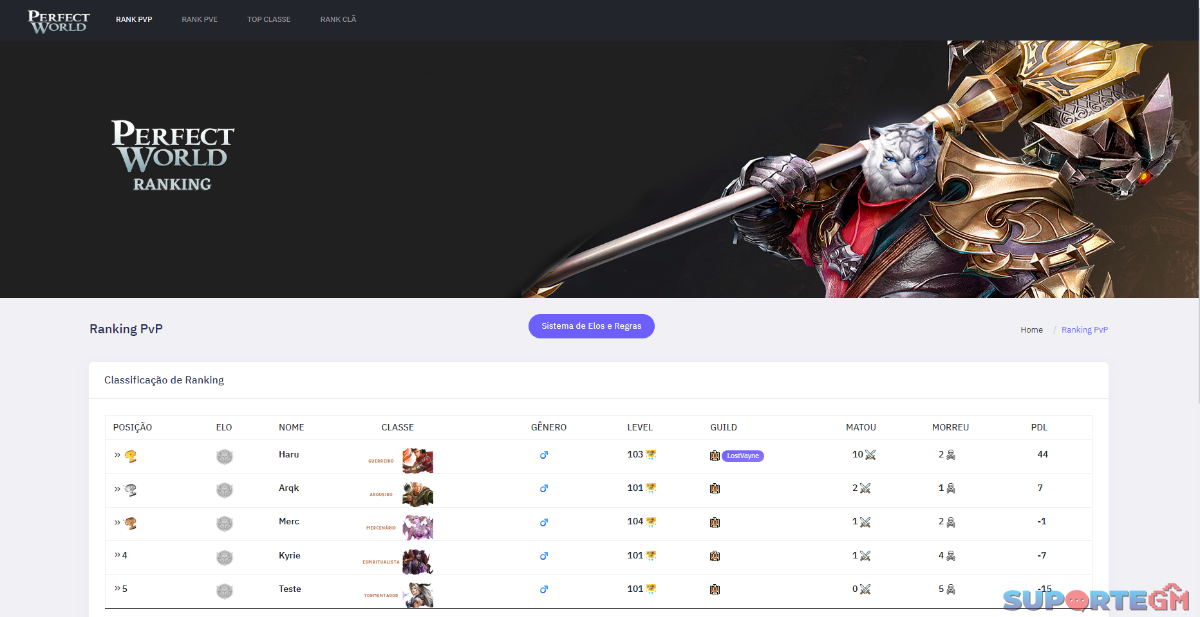
Task: Click the silver trophy in Arqk's row
Action: [130, 490]
